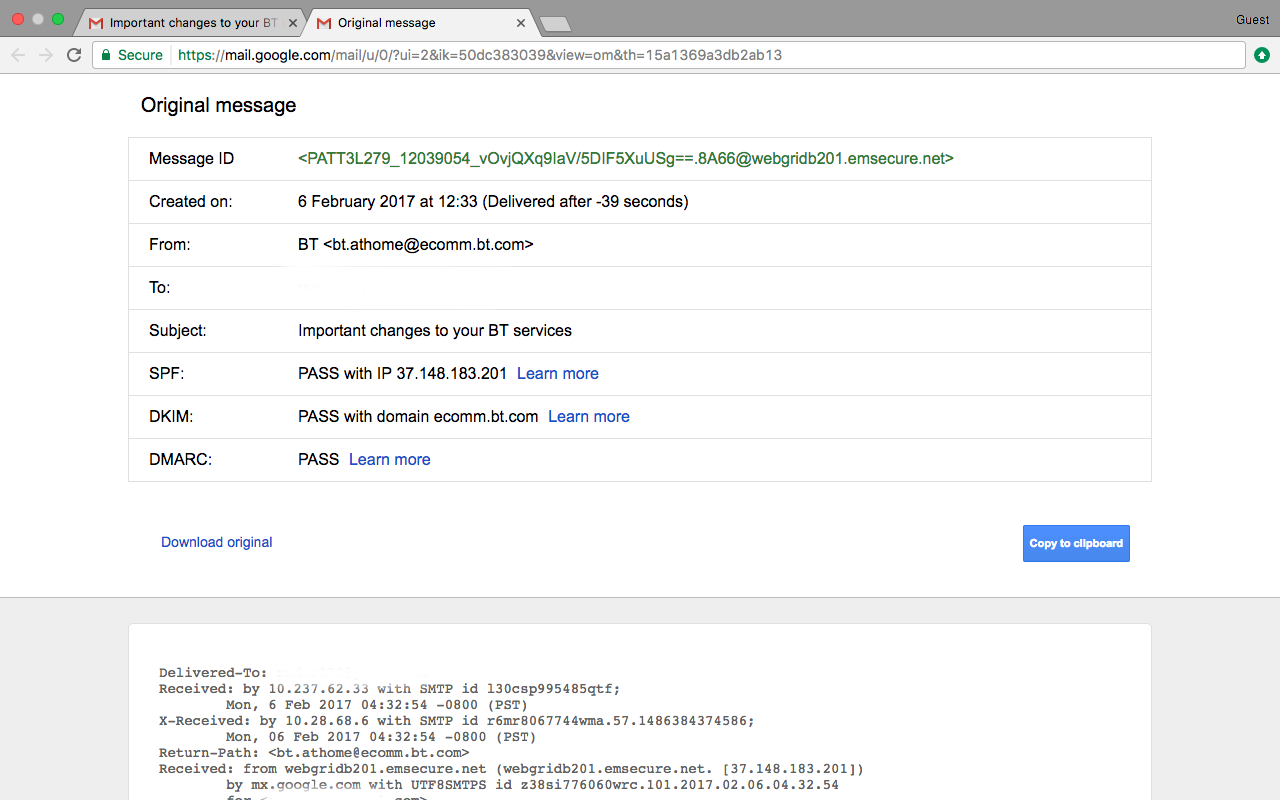Open 'Learn more' link in DKIM row
This screenshot has width=1280, height=800.
(x=588, y=416)
